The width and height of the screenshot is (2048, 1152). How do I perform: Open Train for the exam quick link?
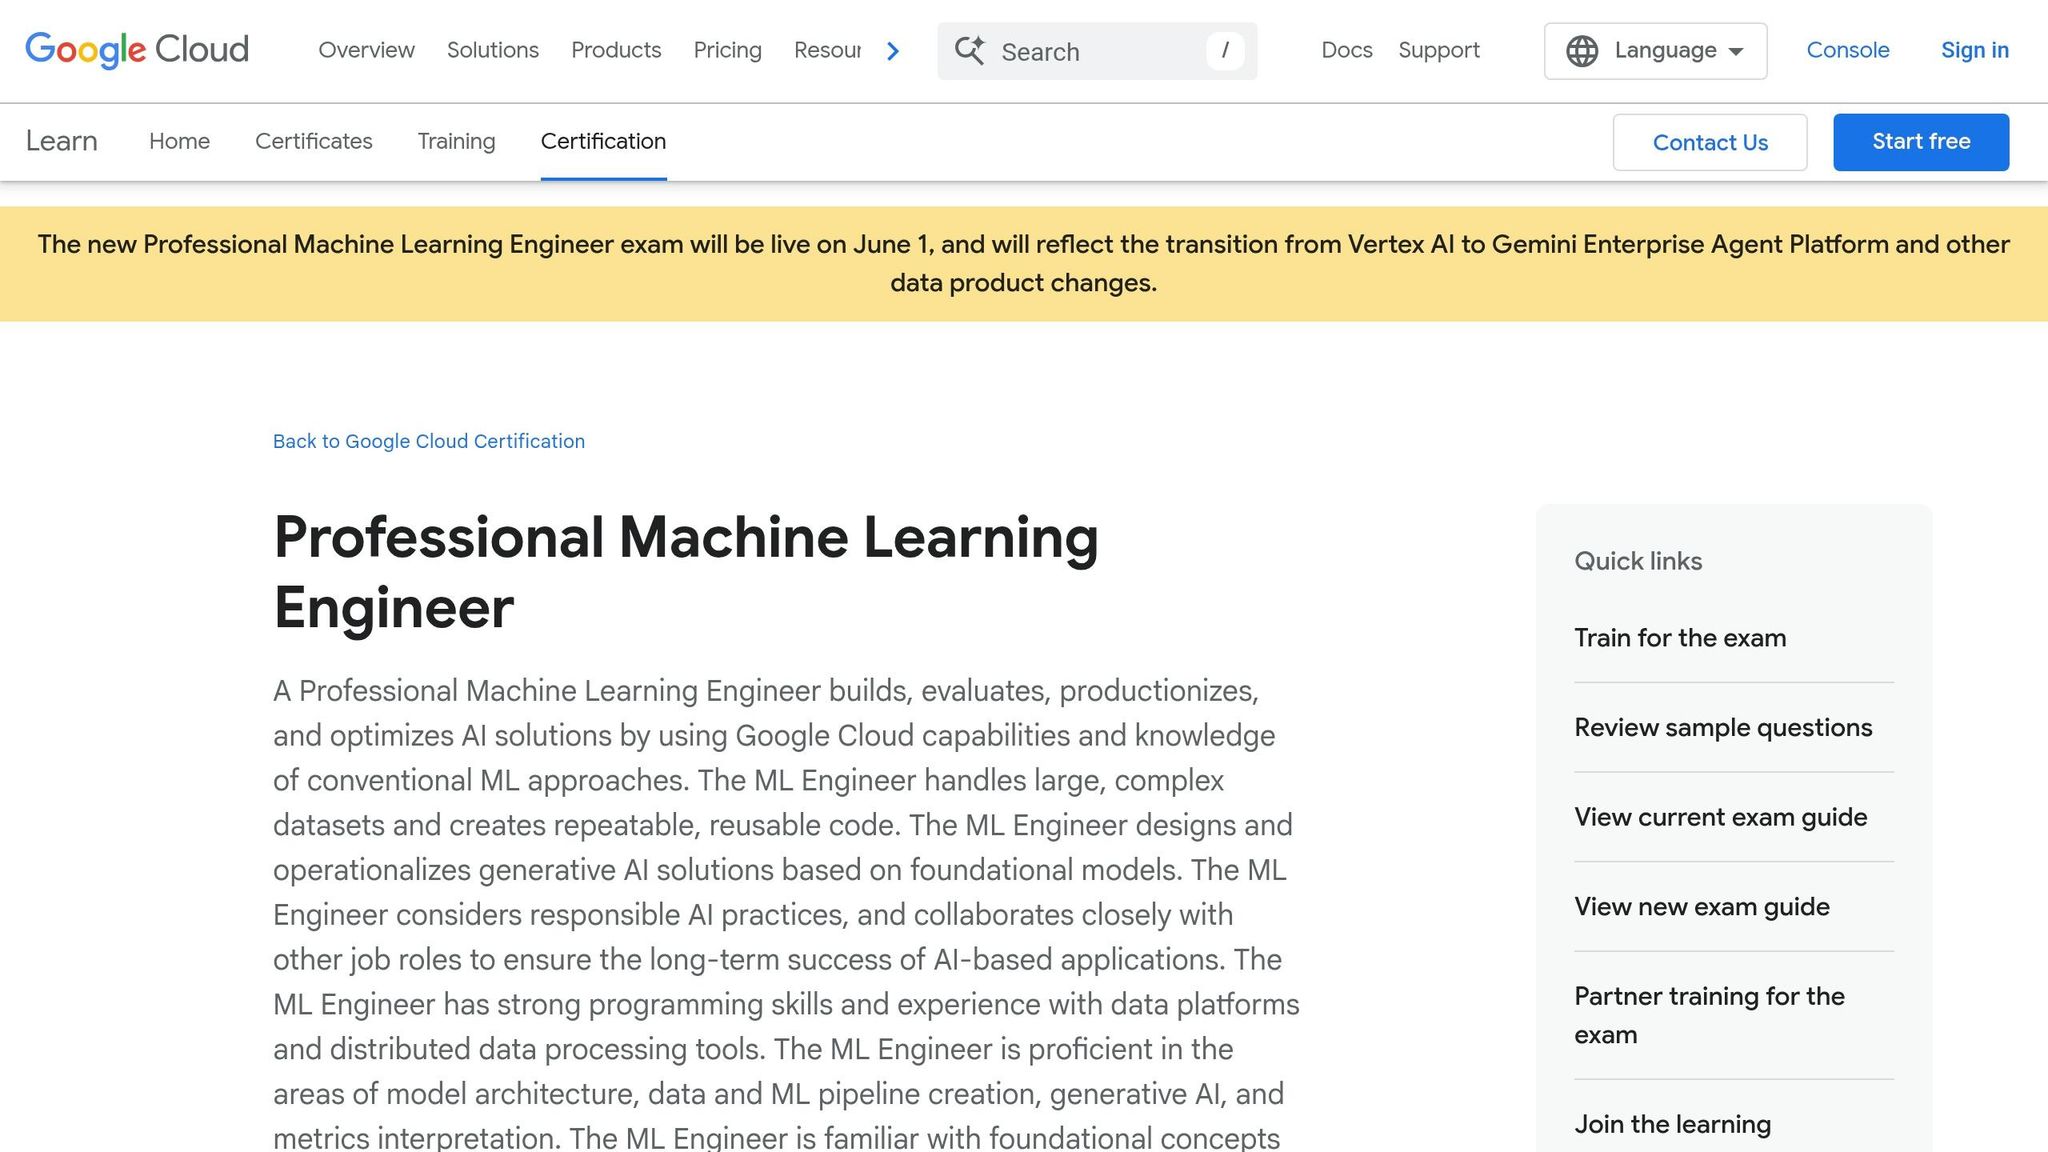(x=1680, y=638)
